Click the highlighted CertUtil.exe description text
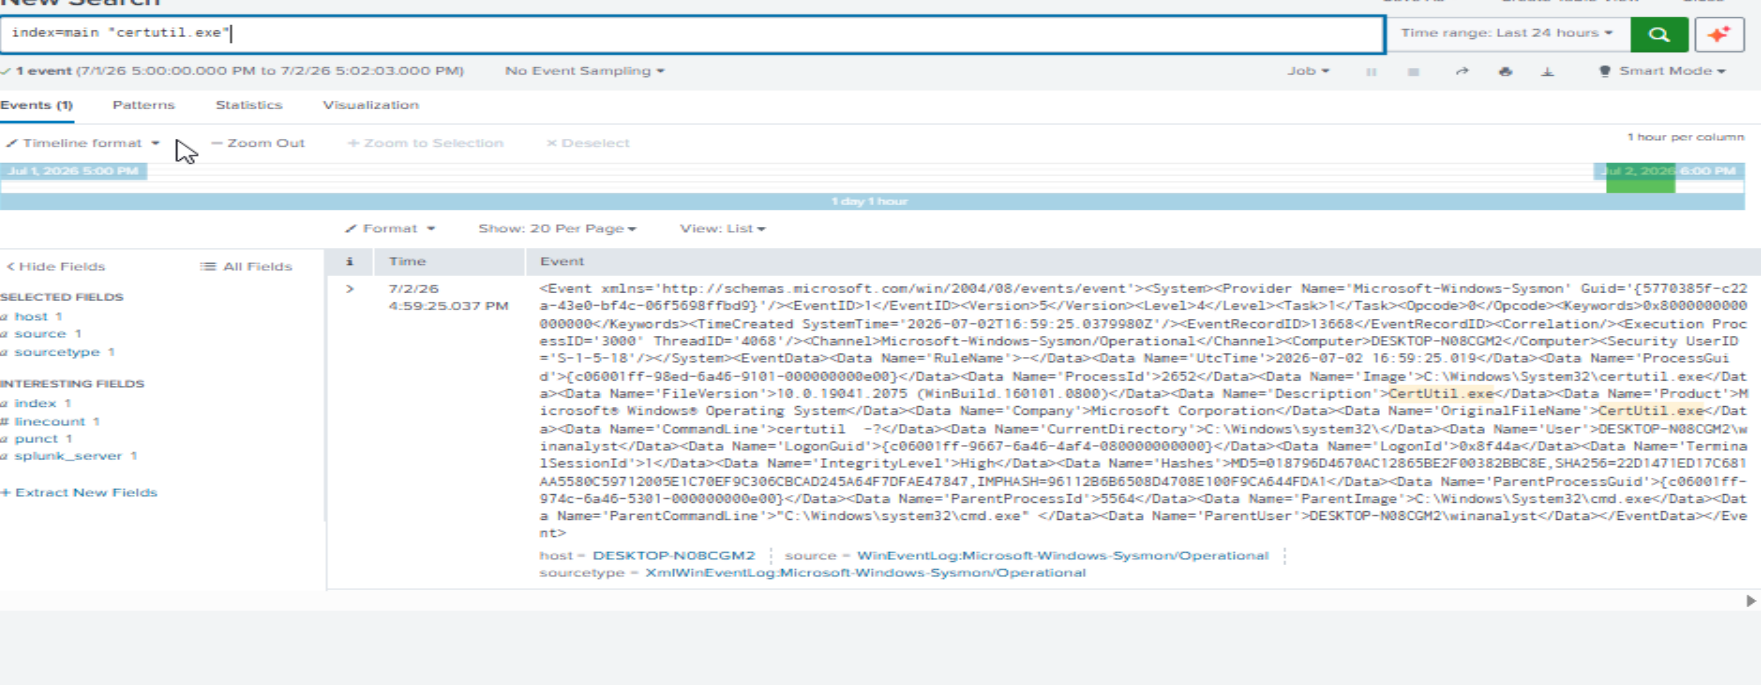1761x685 pixels. [1441, 394]
